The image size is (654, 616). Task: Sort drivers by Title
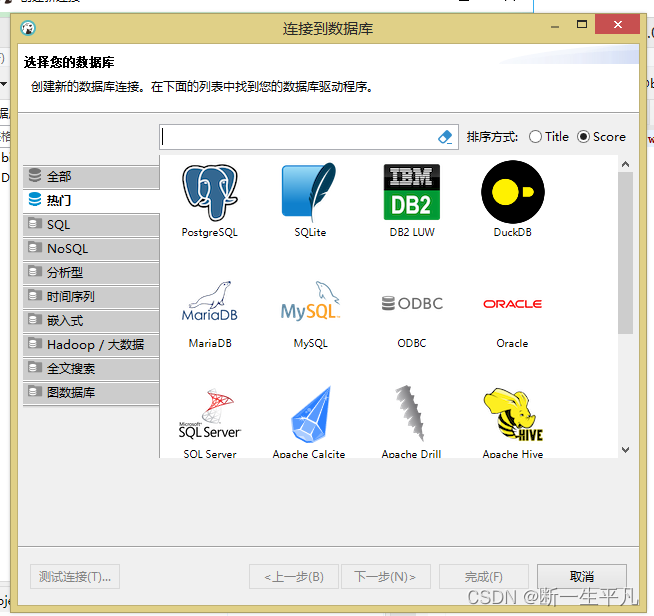pyautogui.click(x=548, y=137)
